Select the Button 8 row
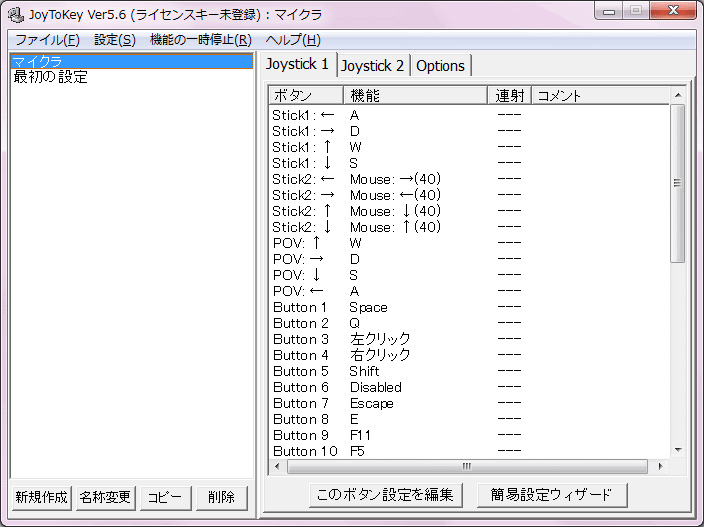This screenshot has height=527, width=704. click(x=469, y=419)
